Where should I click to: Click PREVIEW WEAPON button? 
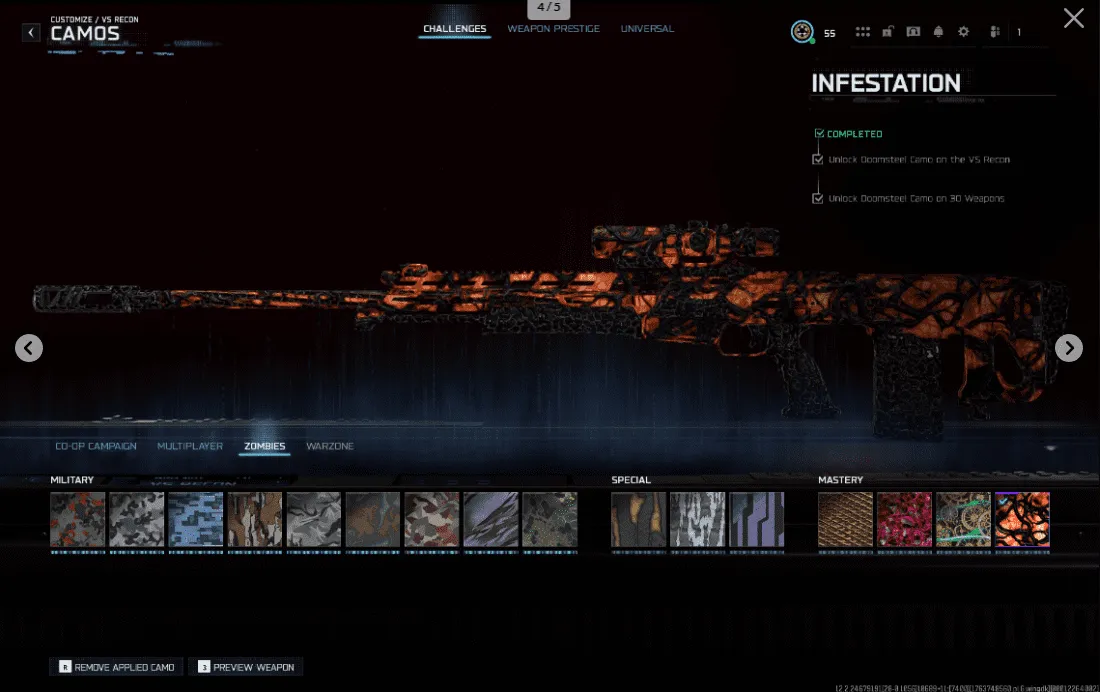pos(245,666)
